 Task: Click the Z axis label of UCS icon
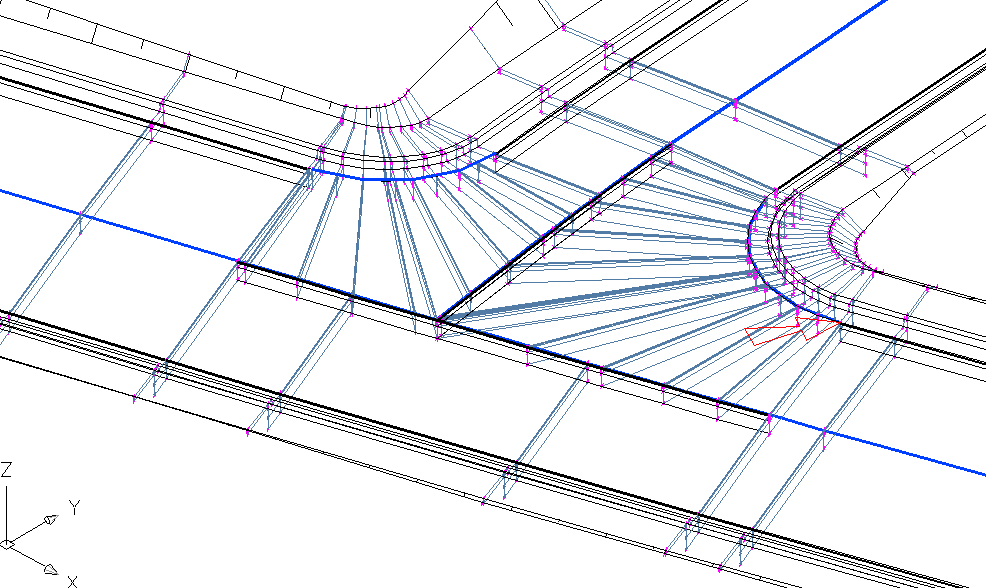(6, 470)
